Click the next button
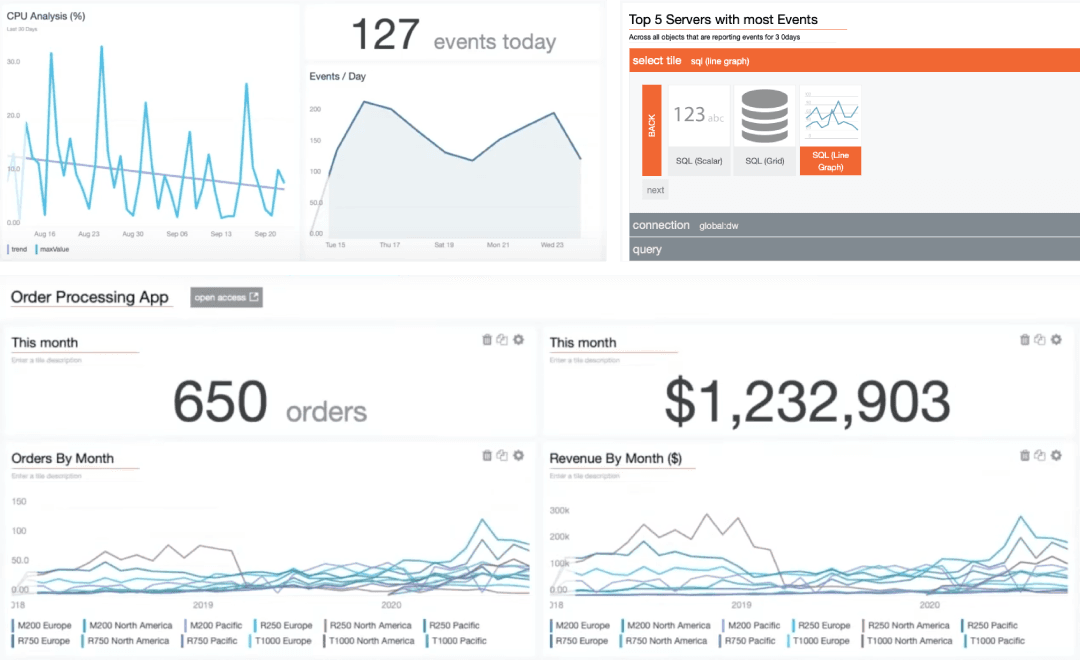The image size is (1080, 660). point(655,190)
